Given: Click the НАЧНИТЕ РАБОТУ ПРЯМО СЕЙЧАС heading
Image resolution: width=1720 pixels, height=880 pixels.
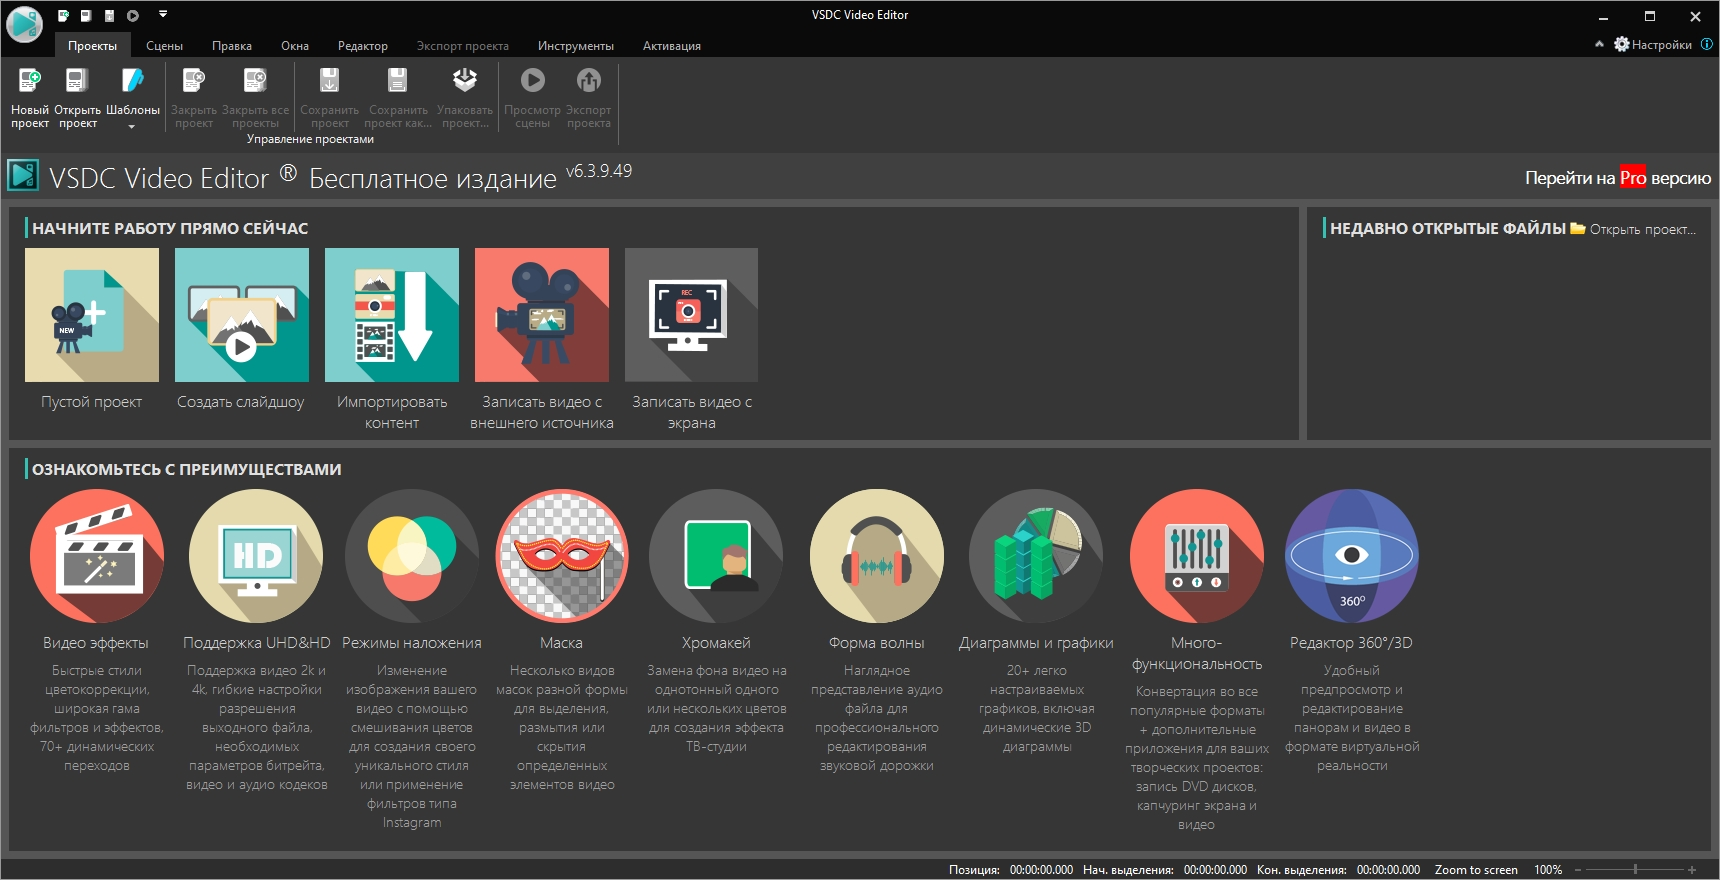Looking at the screenshot, I should coord(170,229).
